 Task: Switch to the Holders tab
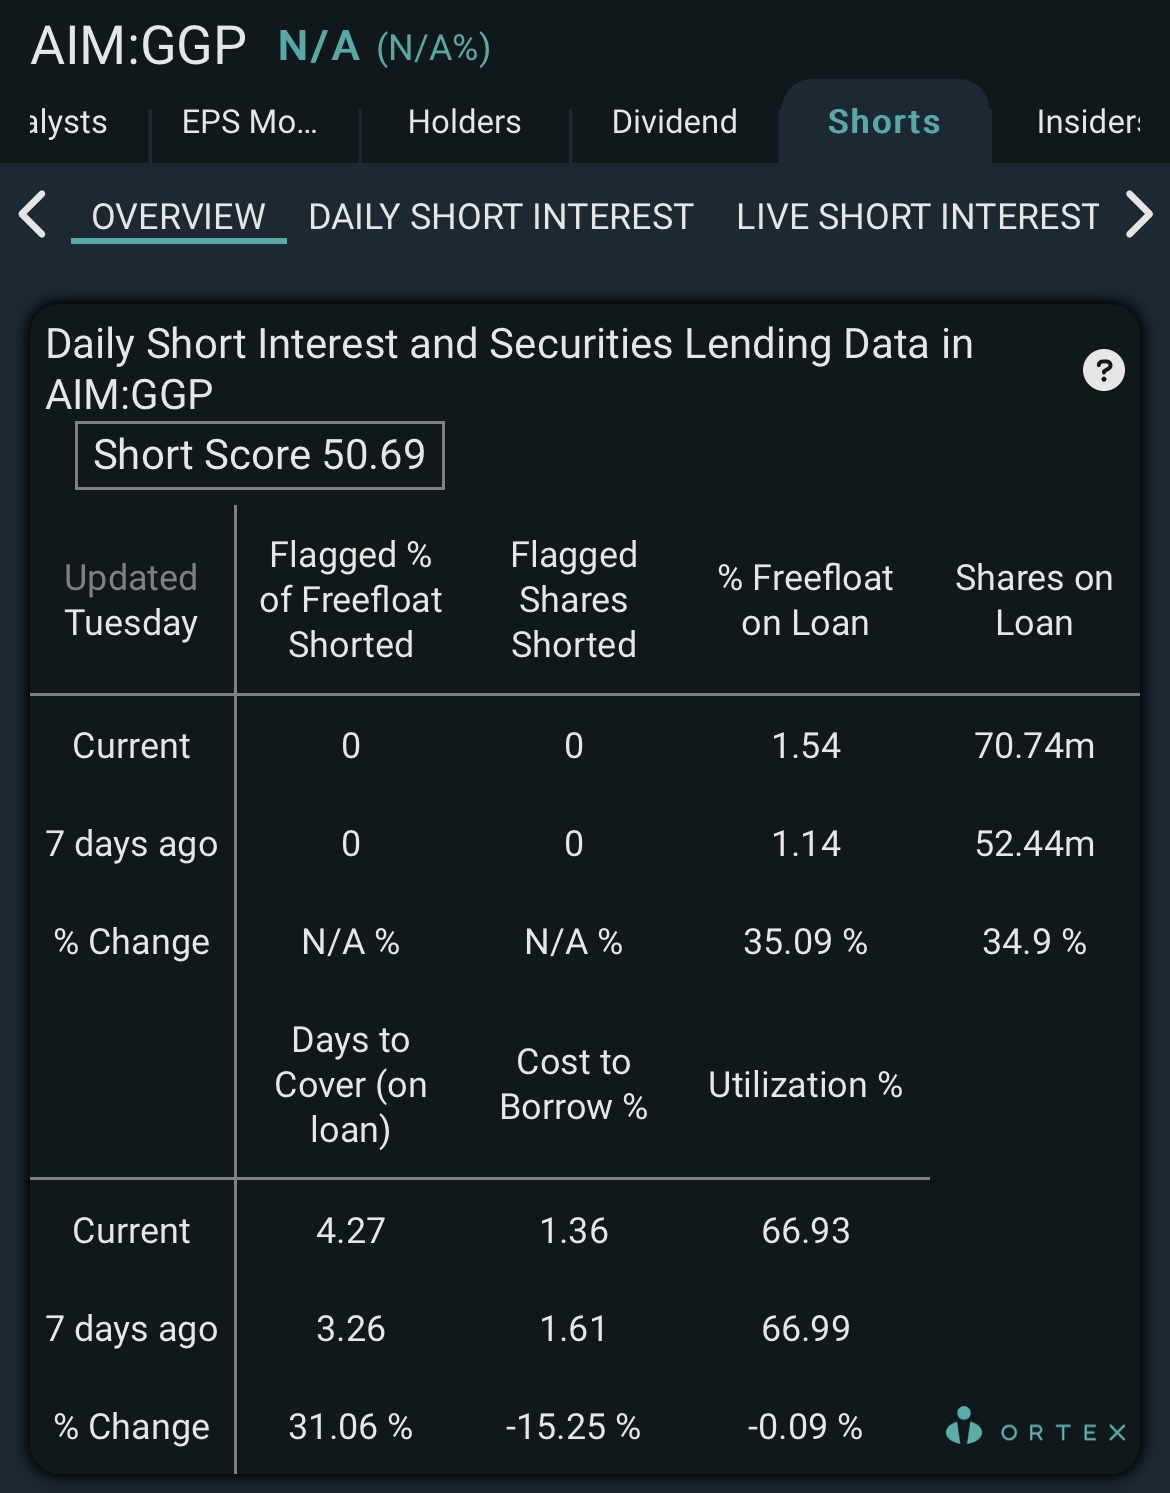(464, 122)
